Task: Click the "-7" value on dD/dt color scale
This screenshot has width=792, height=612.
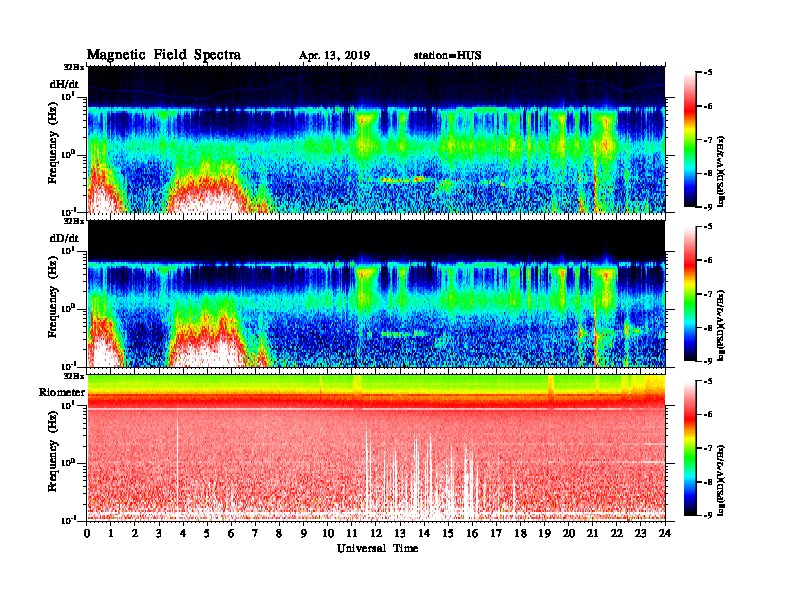Action: (x=707, y=294)
